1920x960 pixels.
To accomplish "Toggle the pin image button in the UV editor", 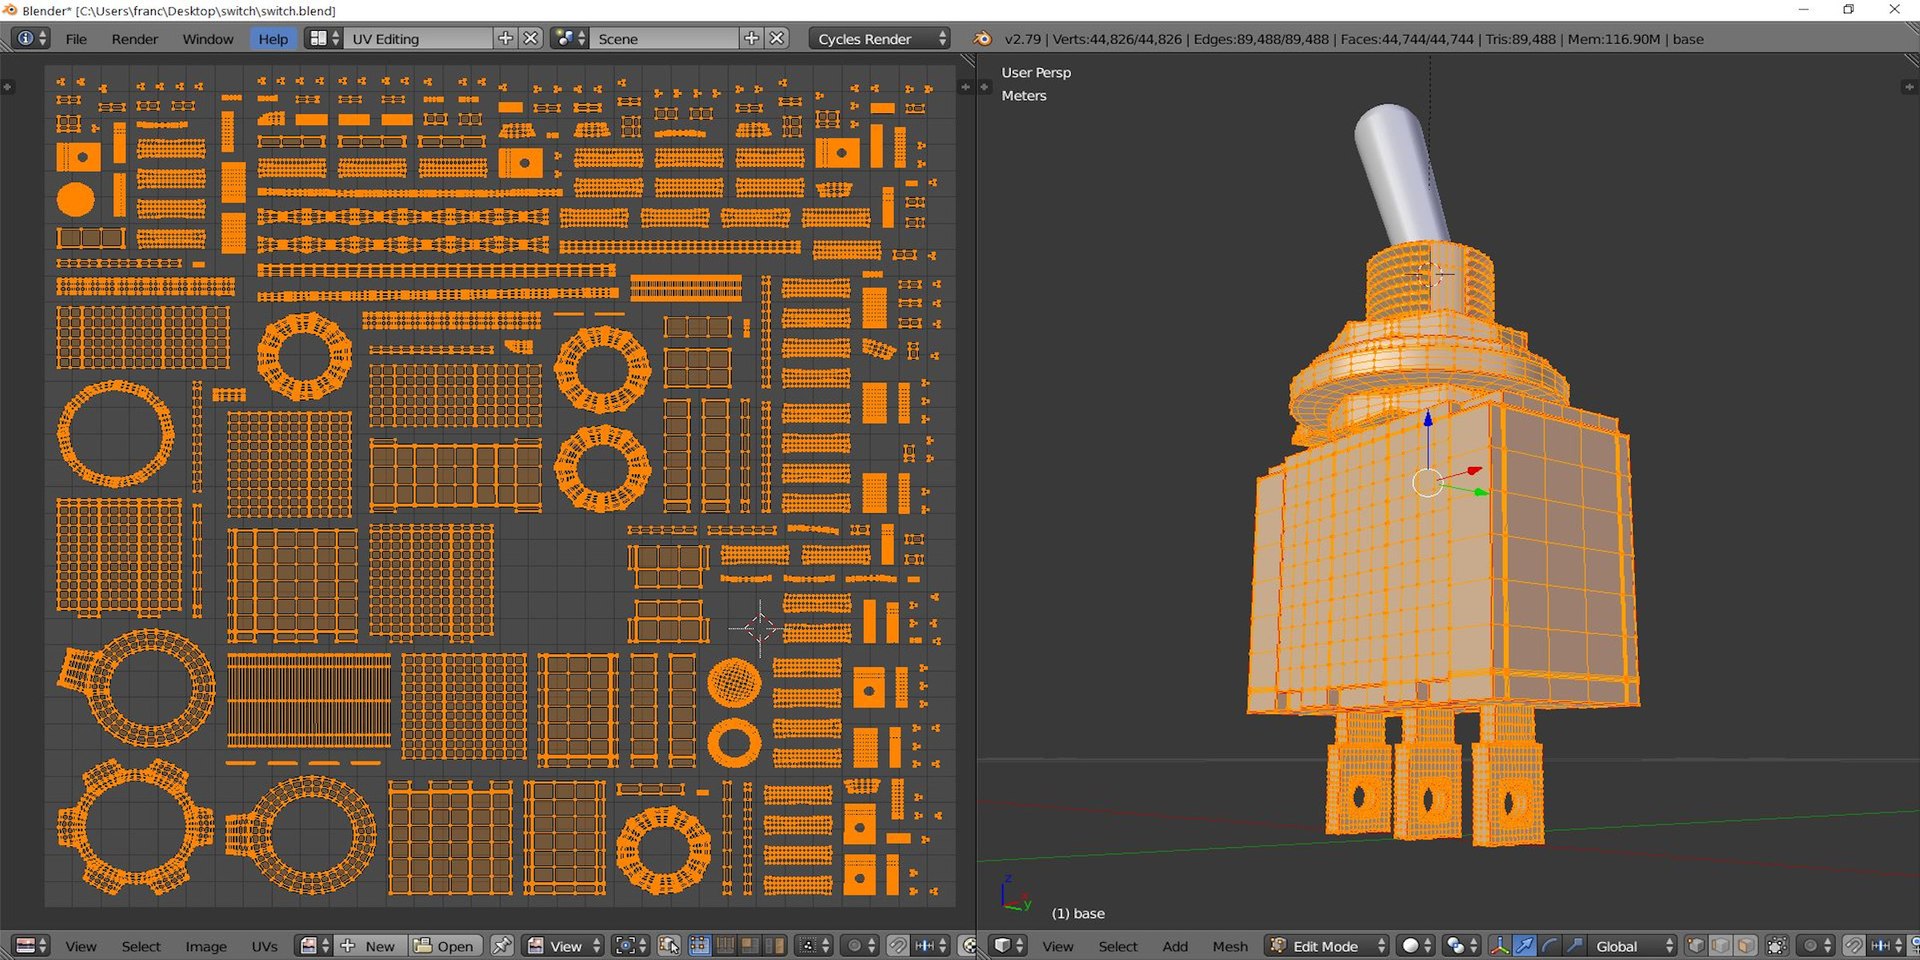I will [502, 946].
